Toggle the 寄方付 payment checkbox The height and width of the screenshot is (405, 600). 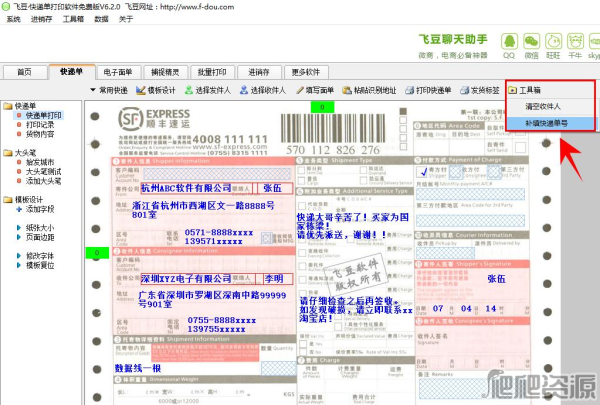tap(422, 172)
